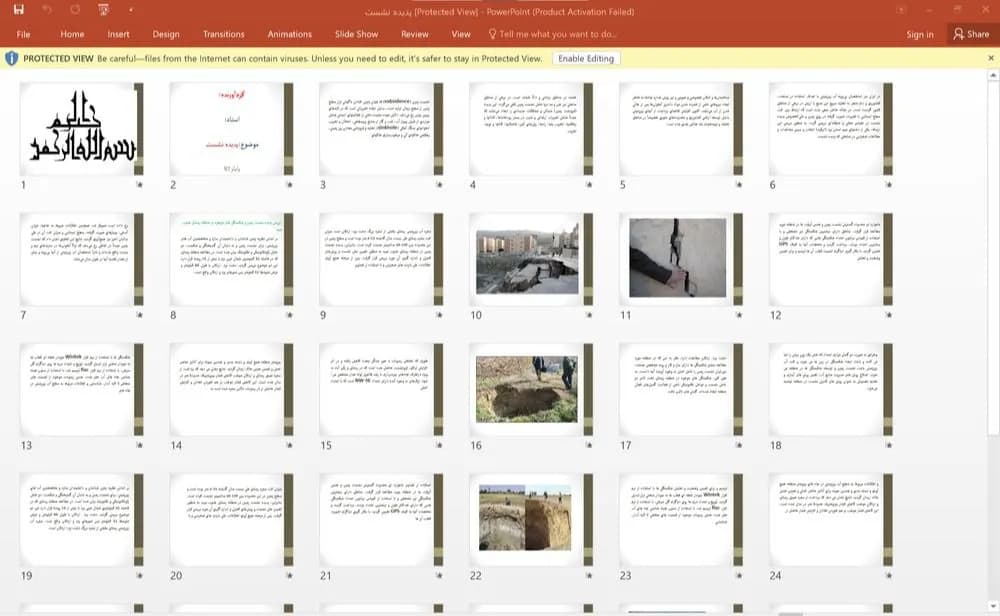Select slide 22 thumbnail with pit photos

click(x=531, y=520)
